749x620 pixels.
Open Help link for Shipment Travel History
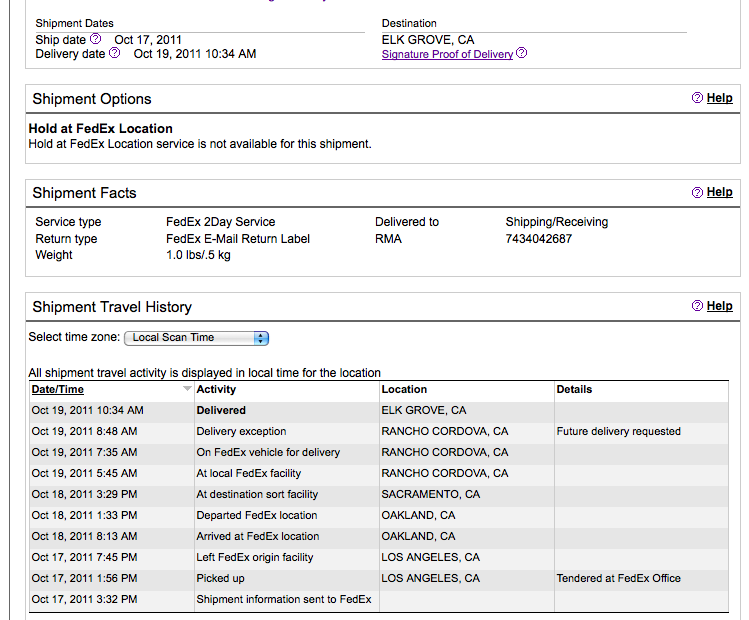coord(719,306)
